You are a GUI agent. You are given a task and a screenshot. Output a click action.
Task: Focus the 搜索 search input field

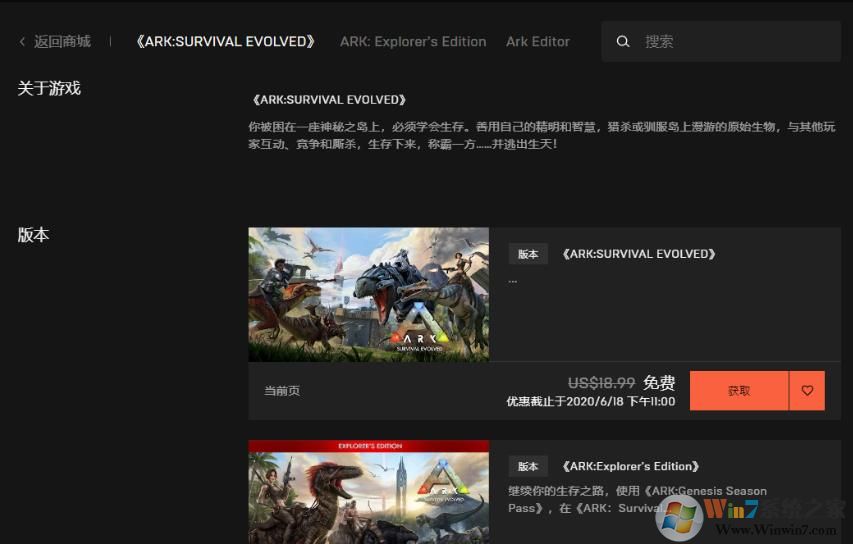[x=721, y=41]
